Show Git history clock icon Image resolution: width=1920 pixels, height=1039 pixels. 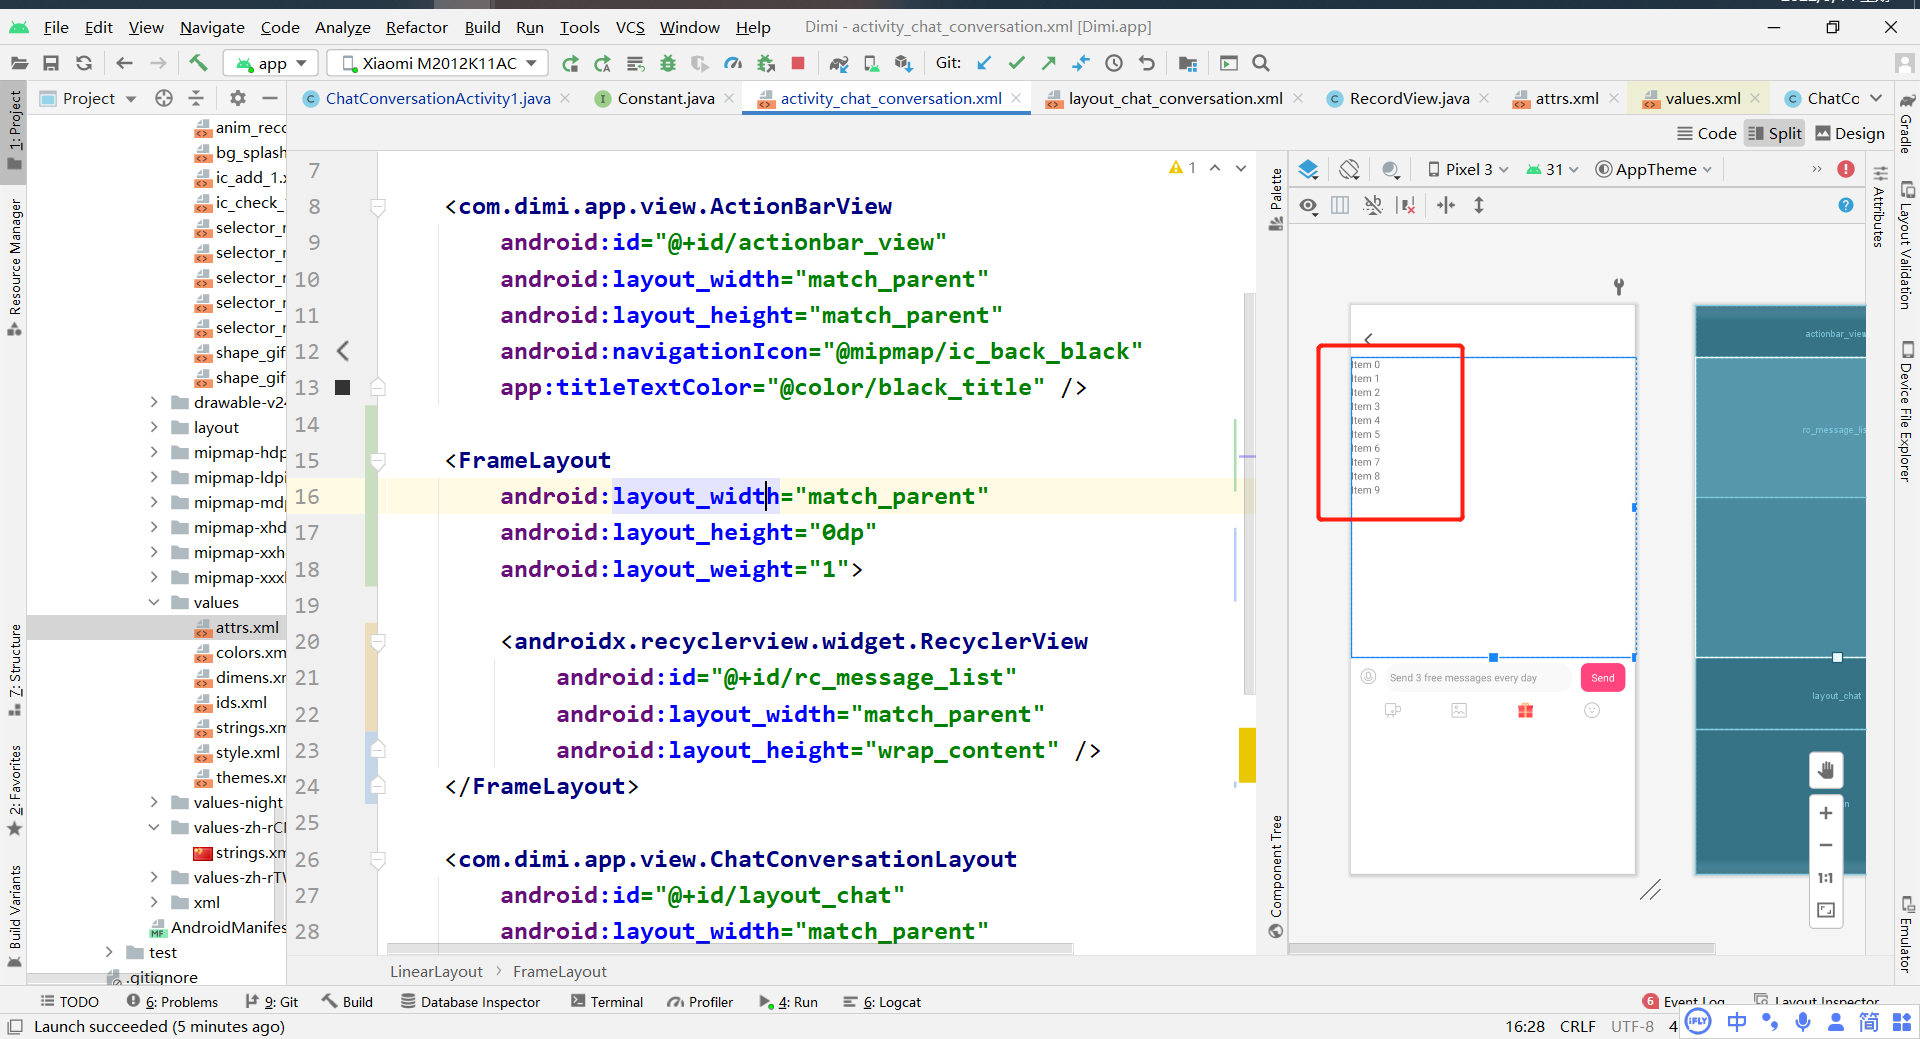point(1114,63)
